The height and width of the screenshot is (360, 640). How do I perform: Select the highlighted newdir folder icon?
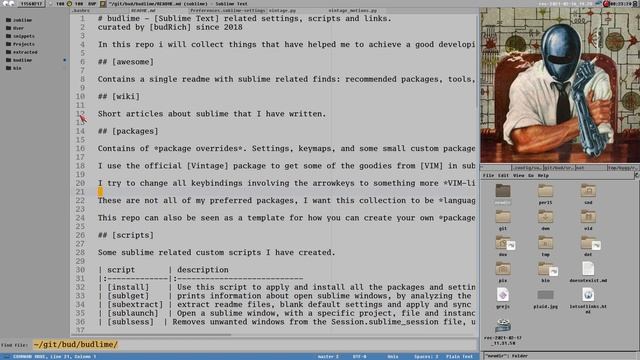503,191
